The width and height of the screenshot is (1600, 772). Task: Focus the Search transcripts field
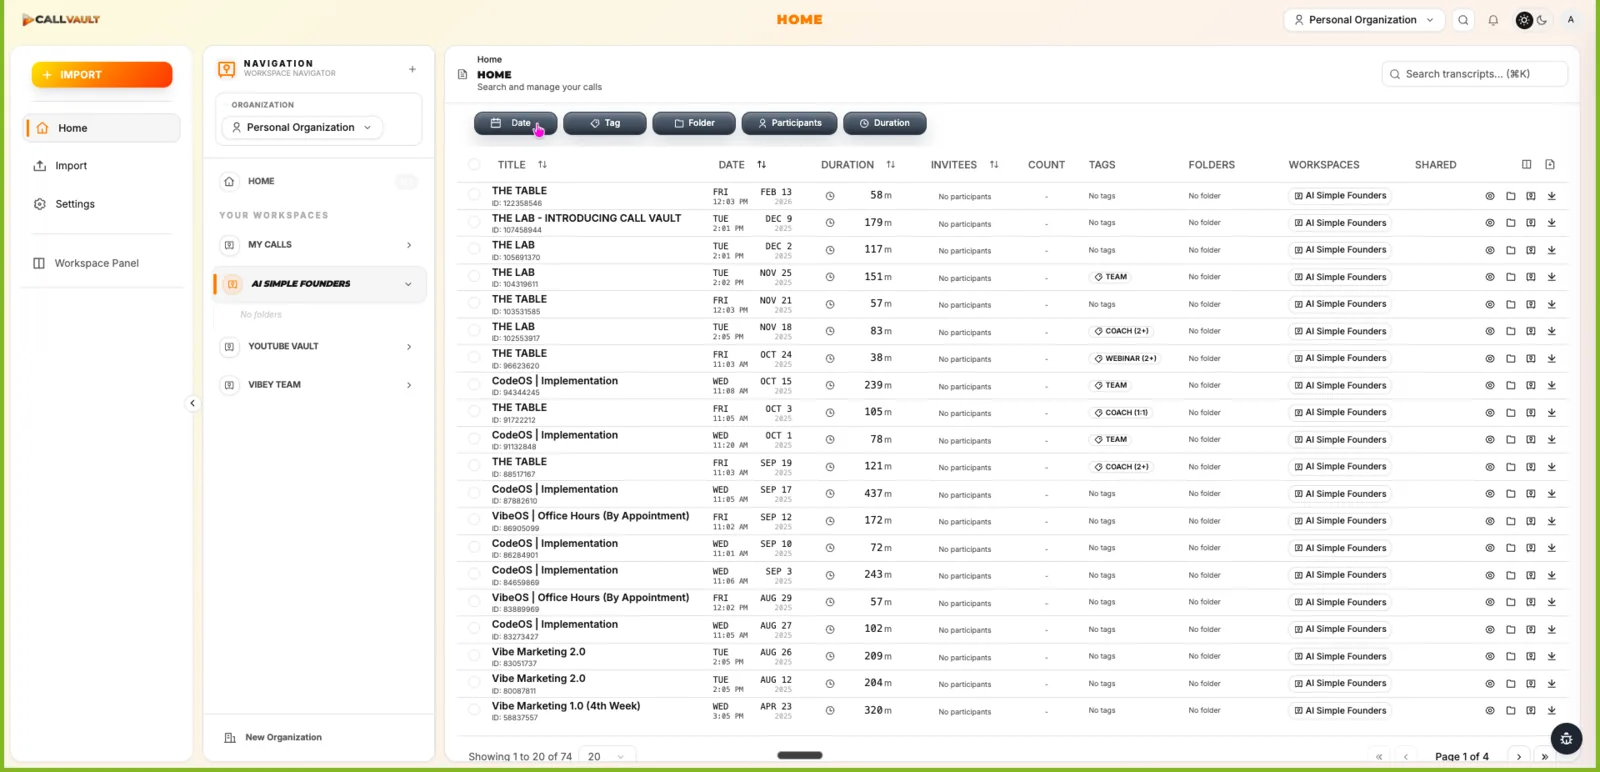(1475, 74)
